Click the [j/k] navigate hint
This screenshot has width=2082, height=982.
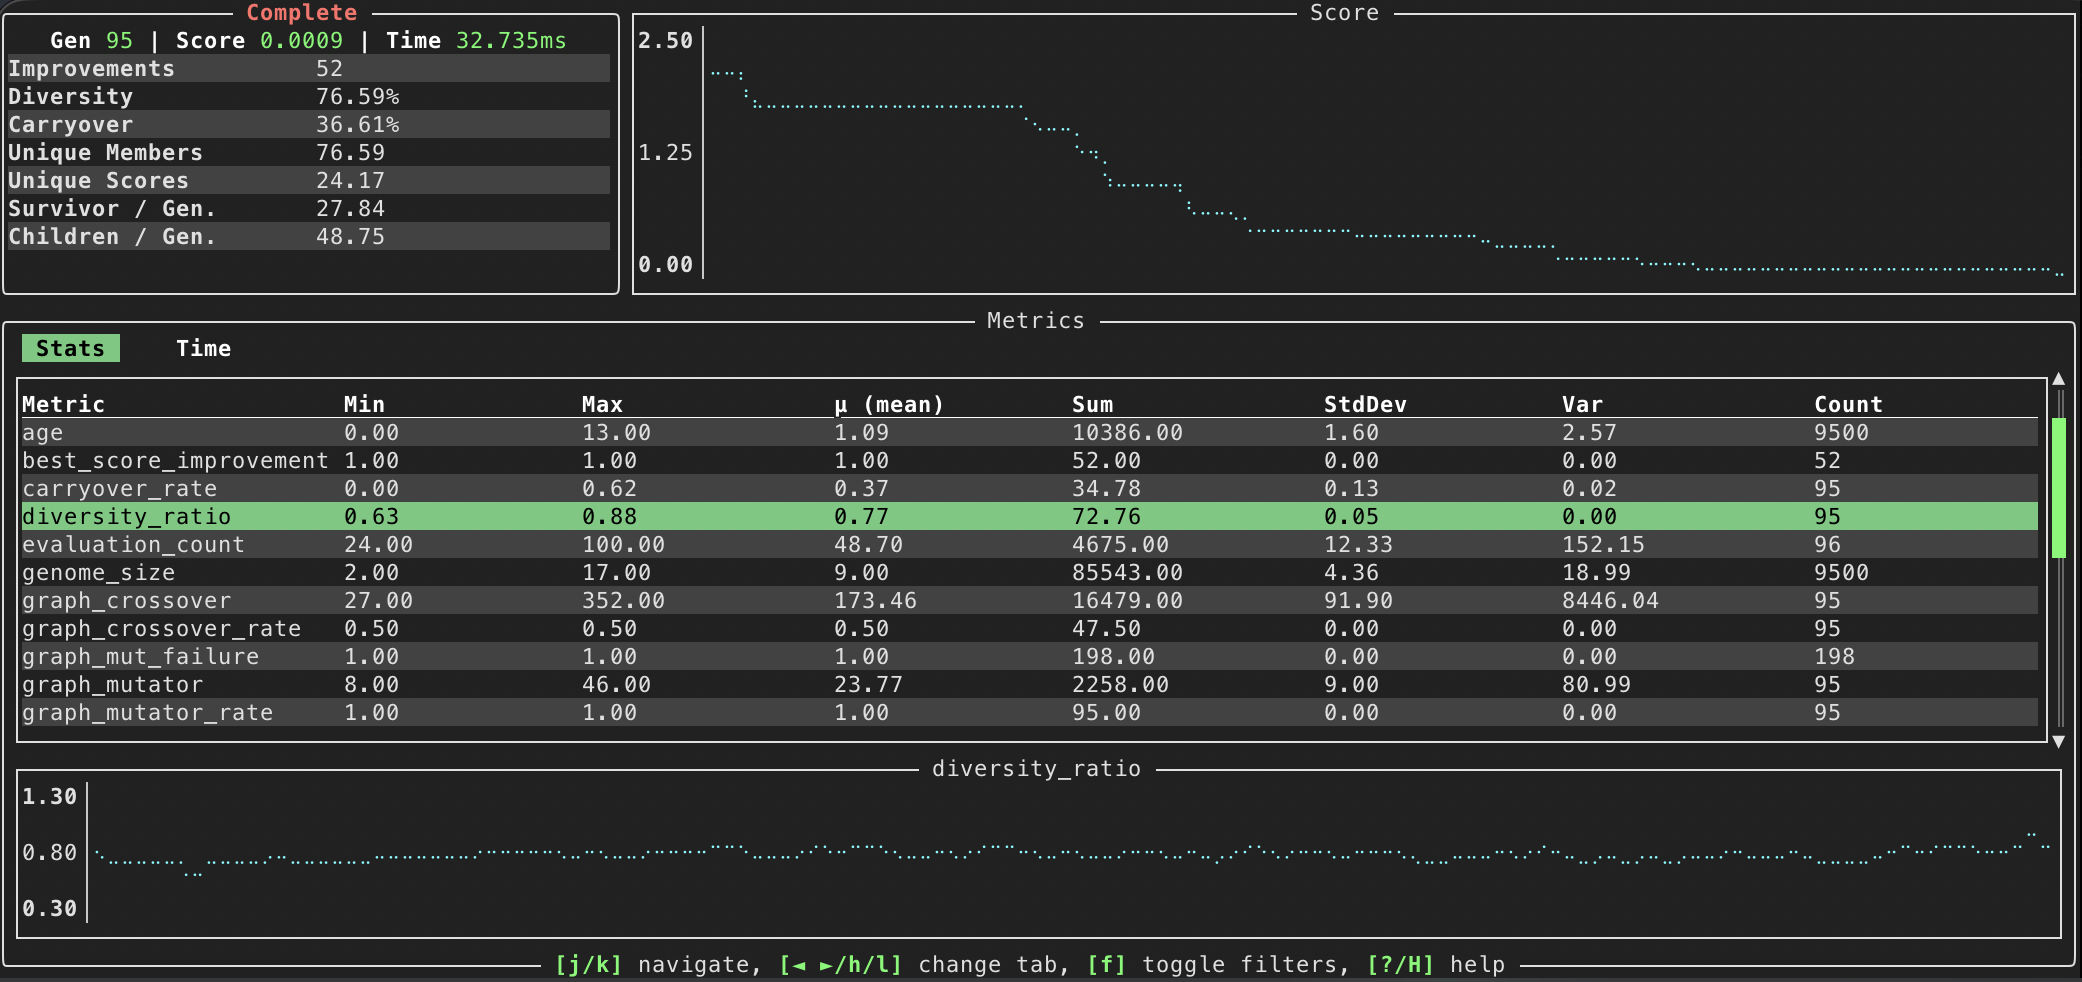[657, 965]
